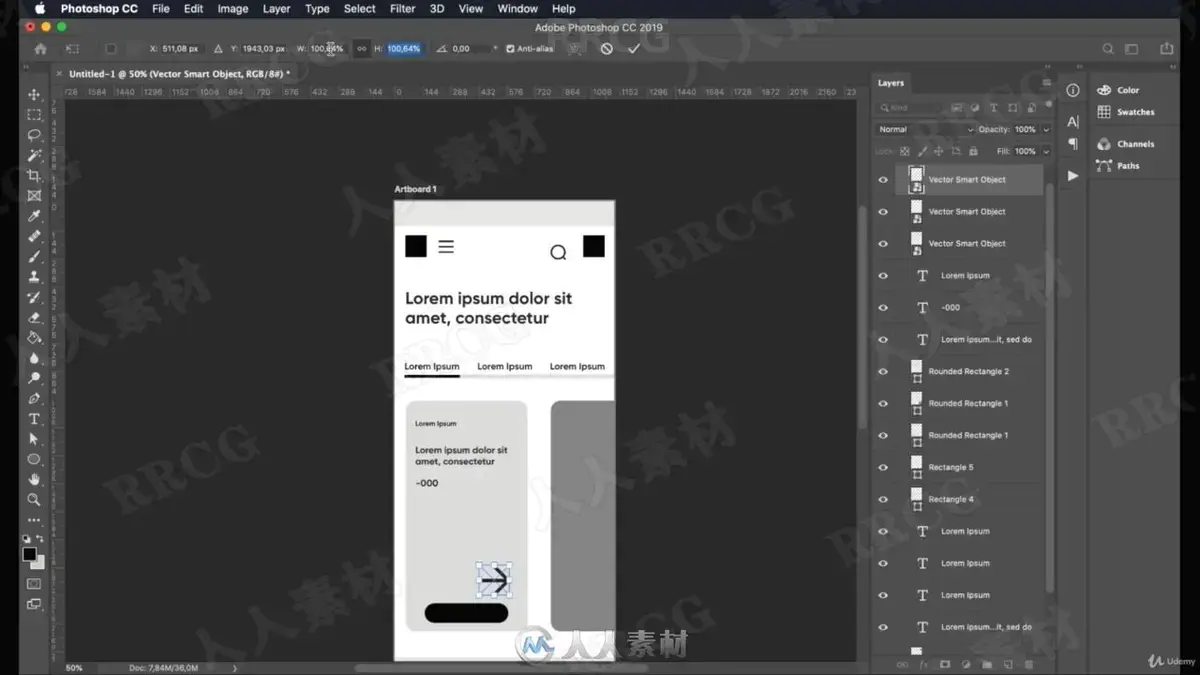This screenshot has height=675, width=1200.
Task: Select the Eyedropper tool
Action: point(34,216)
